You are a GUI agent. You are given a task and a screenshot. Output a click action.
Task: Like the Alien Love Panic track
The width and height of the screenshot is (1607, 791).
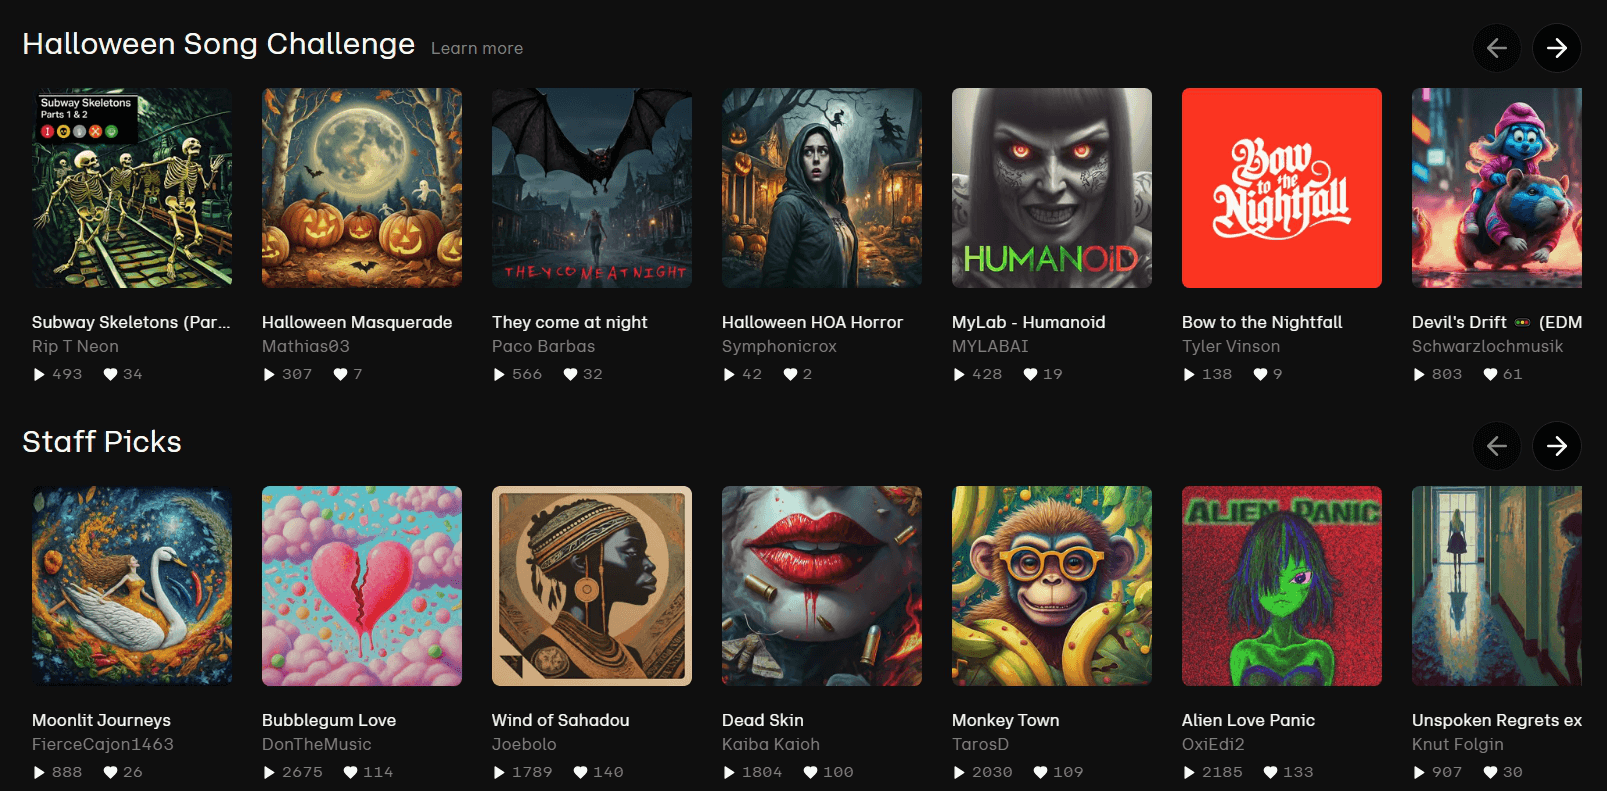(1270, 772)
